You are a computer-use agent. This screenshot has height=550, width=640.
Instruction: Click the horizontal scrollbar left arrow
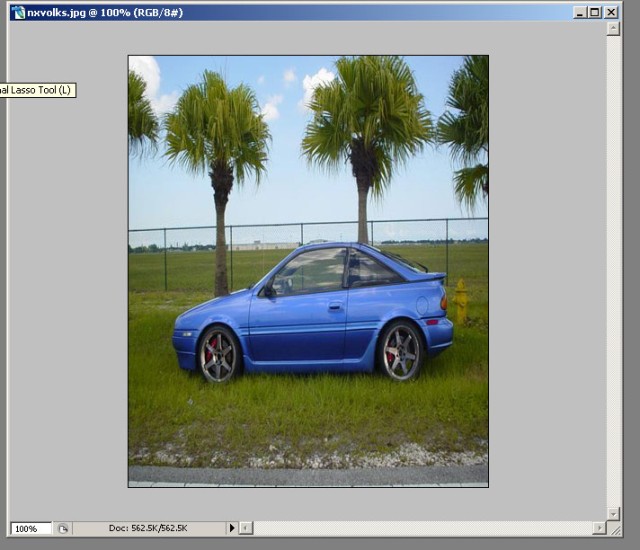pos(246,528)
